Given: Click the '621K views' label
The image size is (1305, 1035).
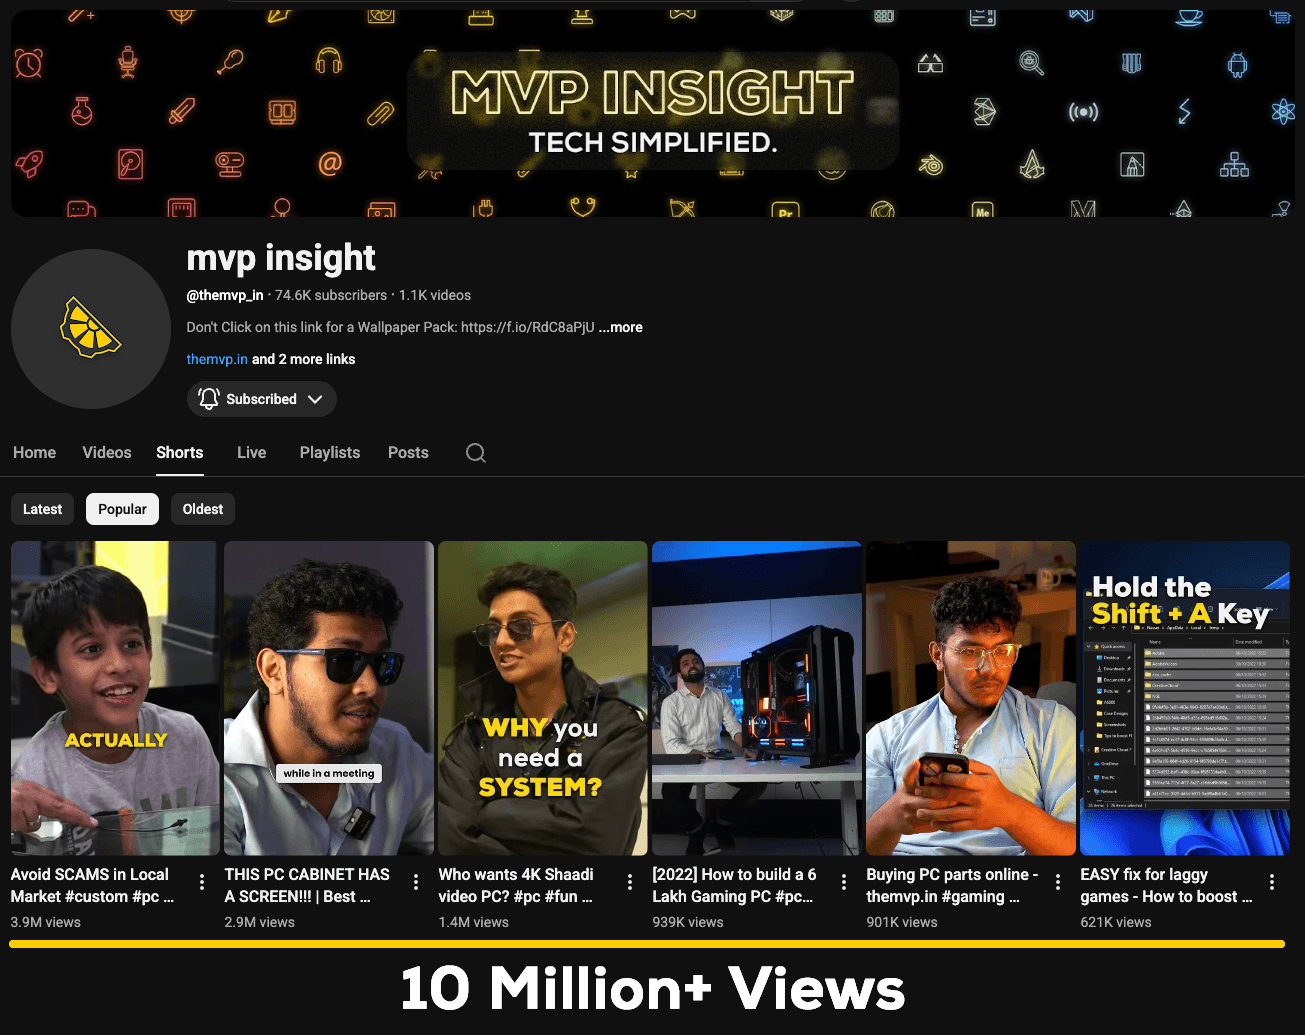Looking at the screenshot, I should (1116, 922).
